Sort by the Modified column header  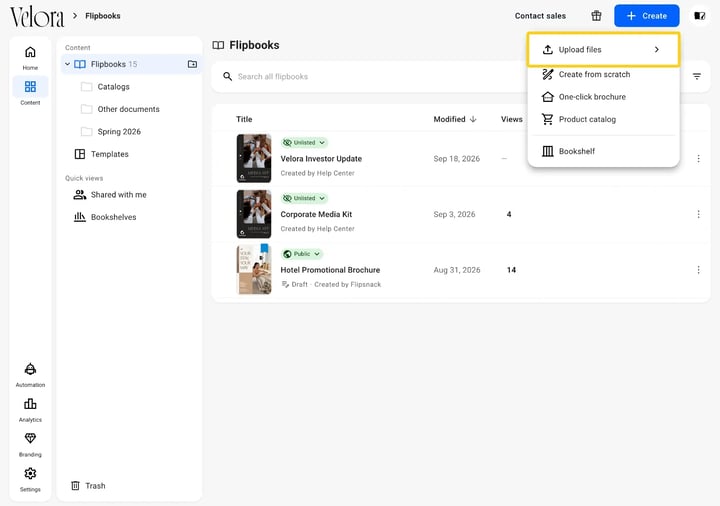pos(449,119)
